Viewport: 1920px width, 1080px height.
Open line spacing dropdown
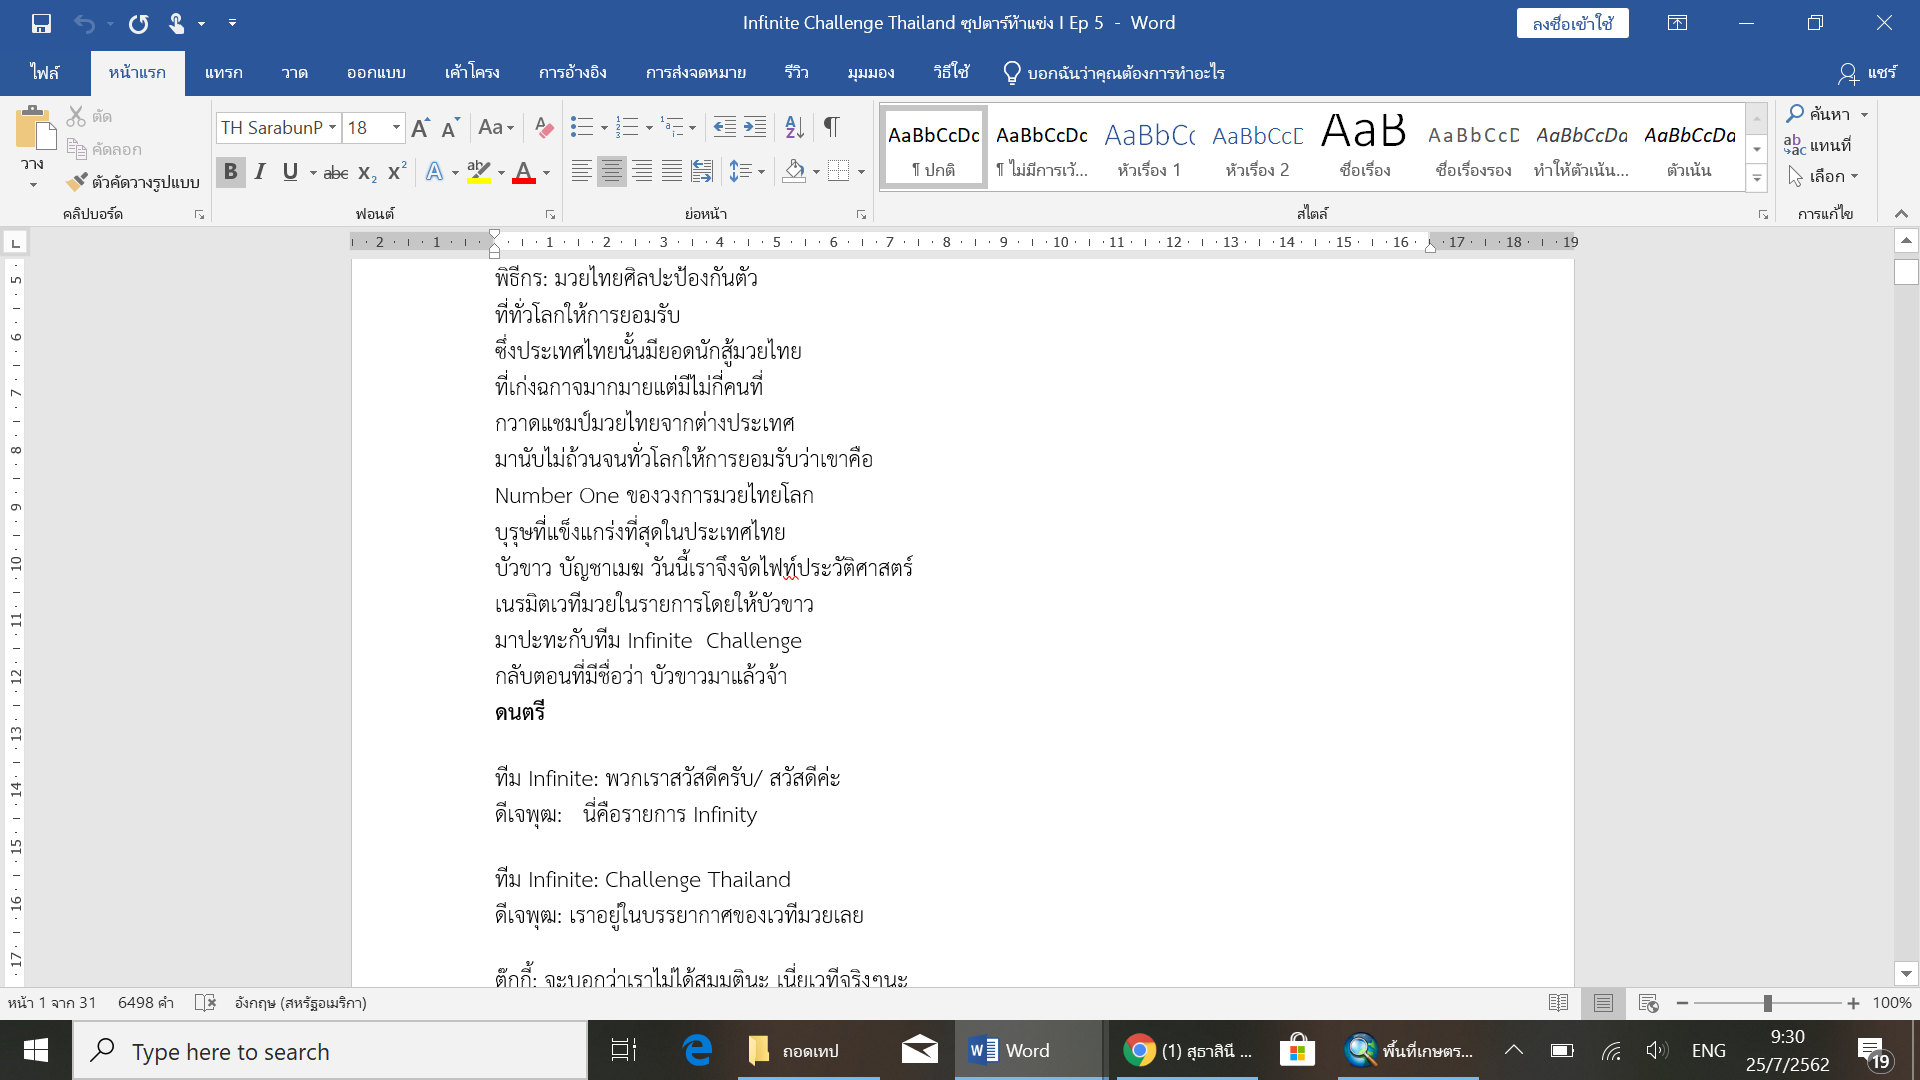(747, 172)
